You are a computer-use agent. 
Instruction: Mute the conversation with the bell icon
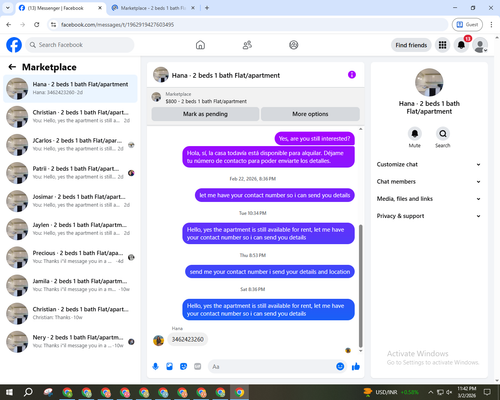pos(415,134)
